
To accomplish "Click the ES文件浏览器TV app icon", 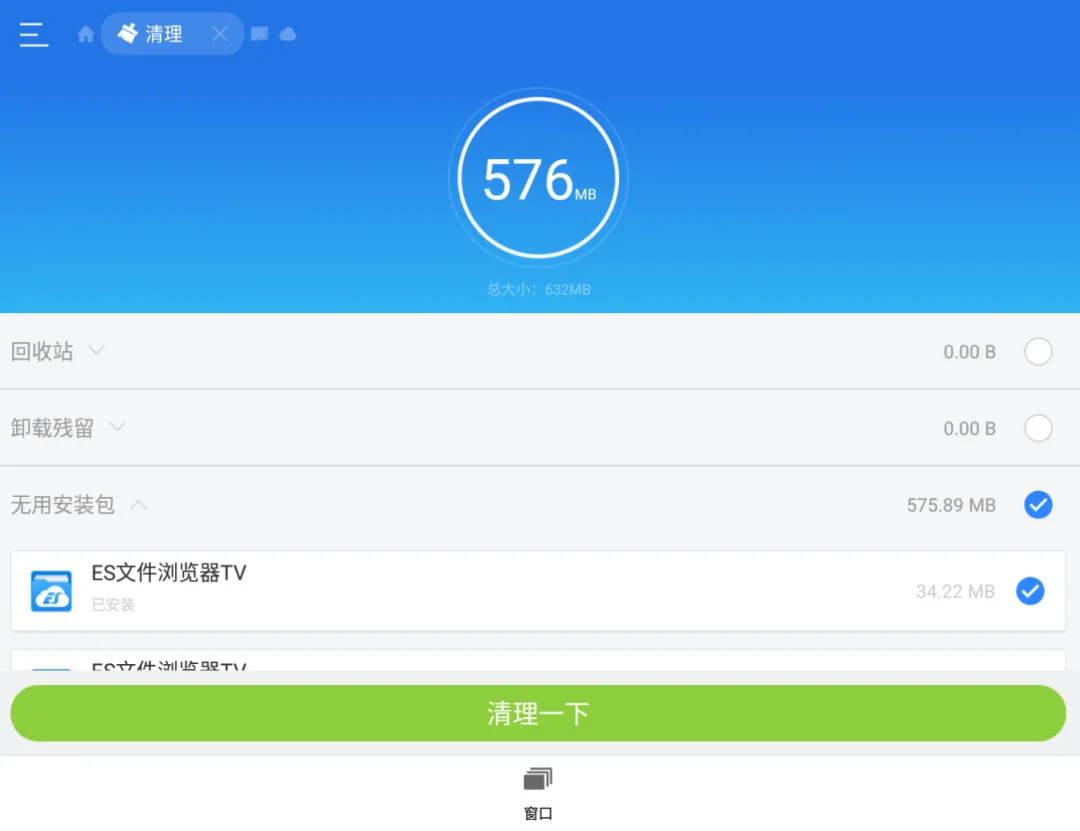I will click(x=51, y=591).
